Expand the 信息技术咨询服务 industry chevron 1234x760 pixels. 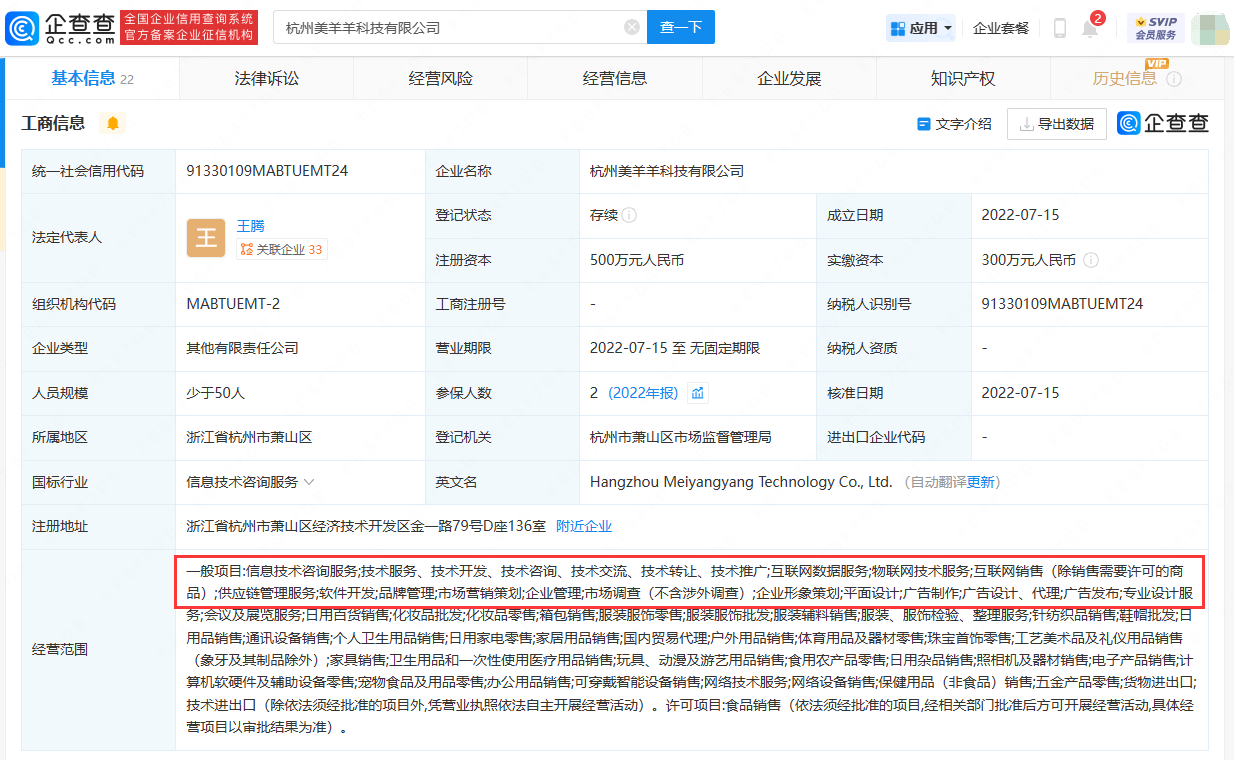pyautogui.click(x=309, y=482)
